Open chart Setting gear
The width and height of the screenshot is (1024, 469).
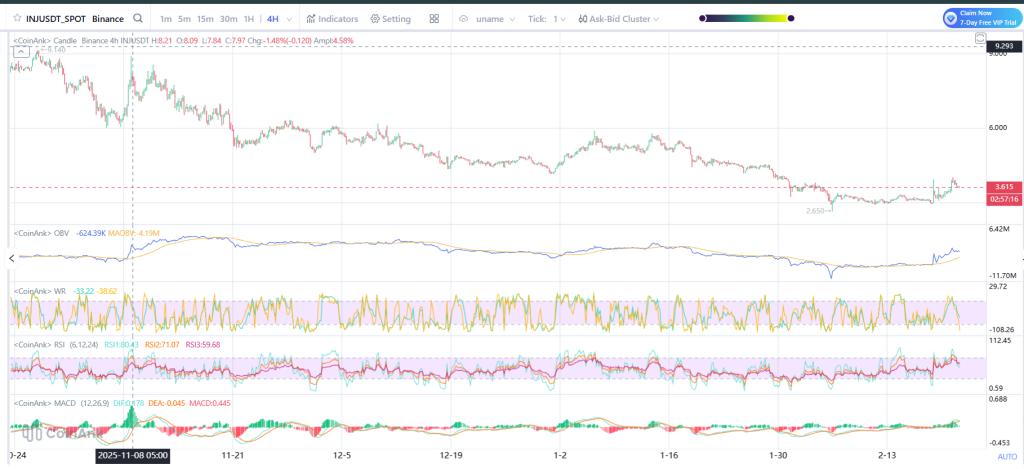[390, 18]
